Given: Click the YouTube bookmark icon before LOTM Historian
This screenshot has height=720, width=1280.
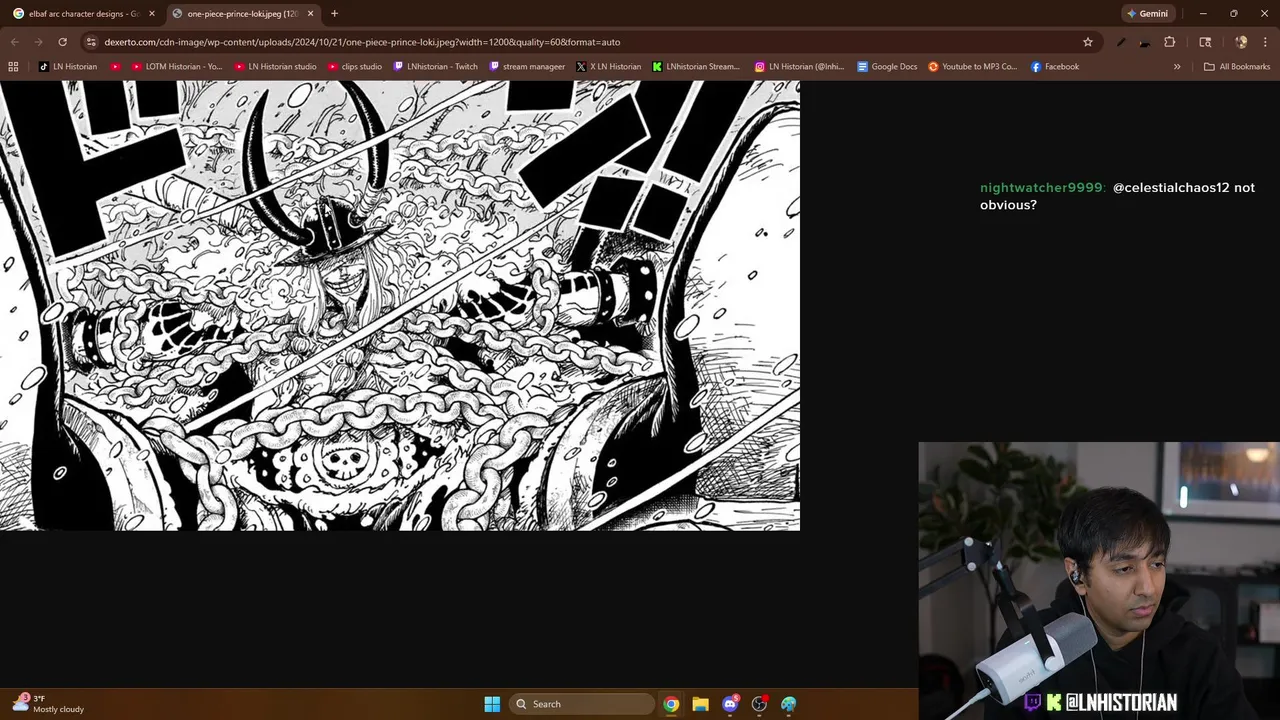Looking at the screenshot, I should click(x=115, y=67).
